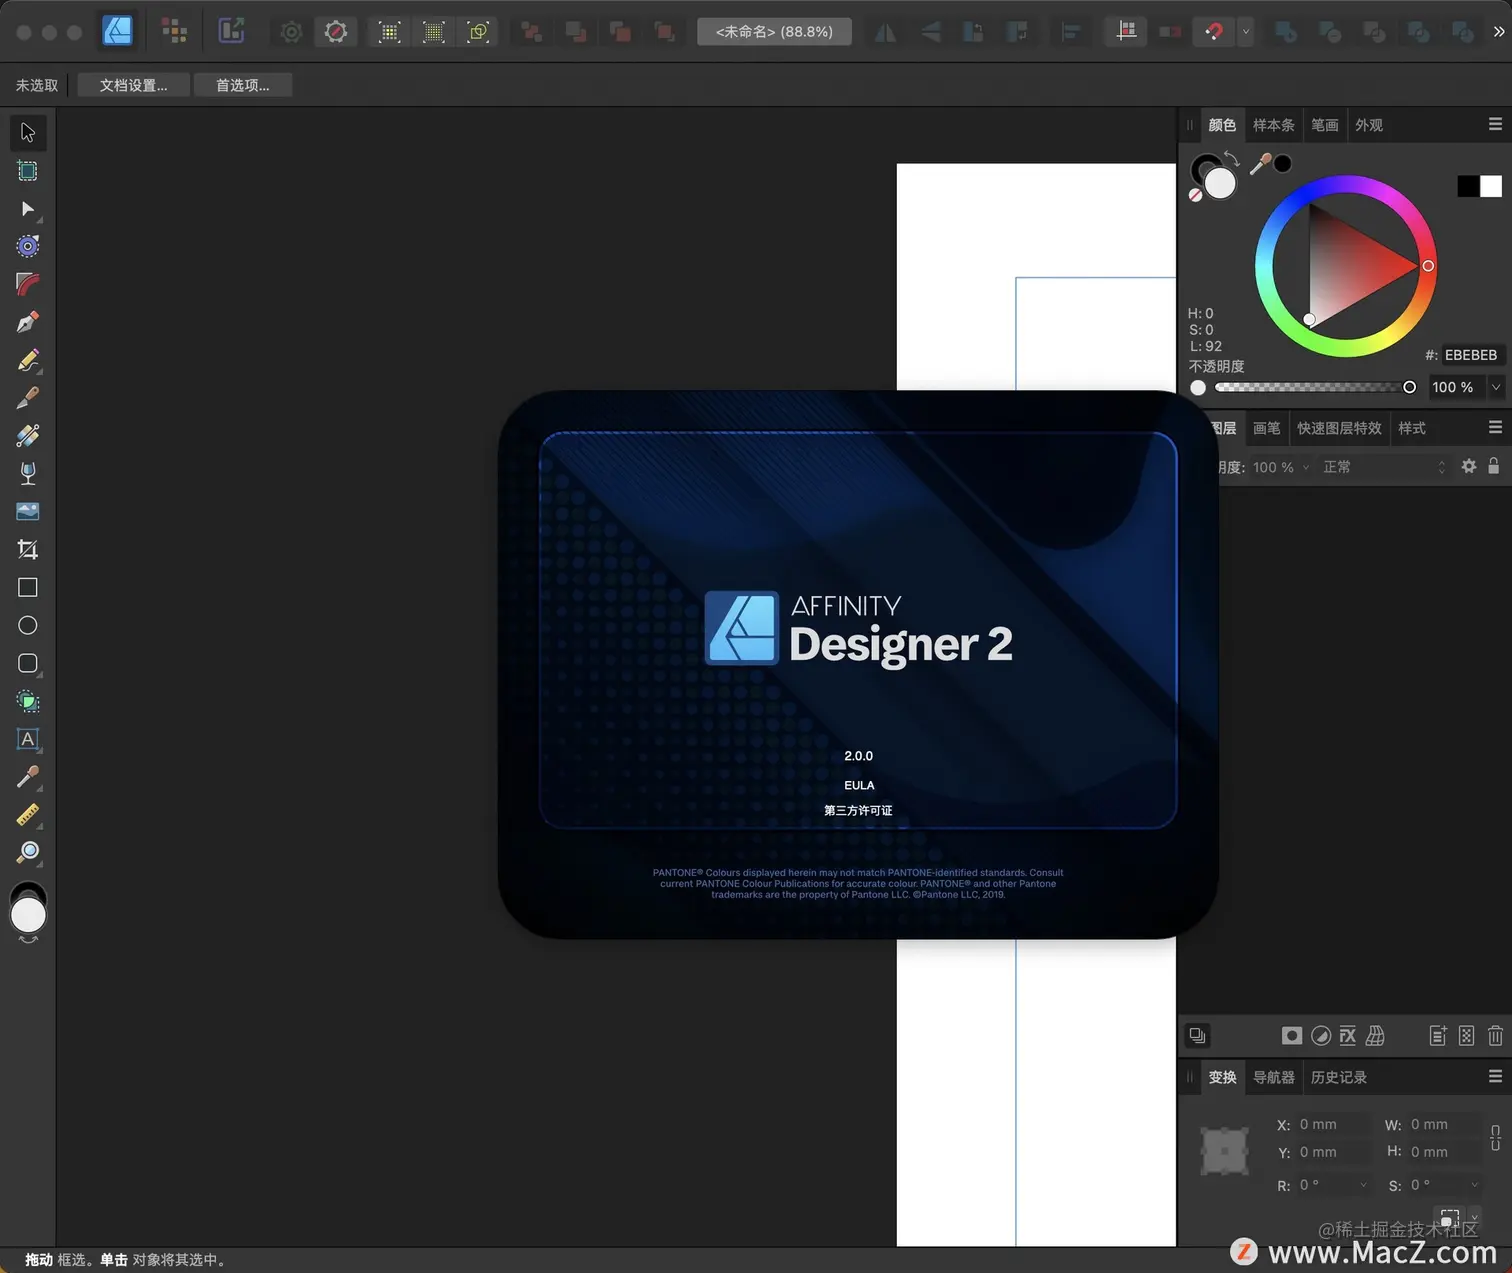The height and width of the screenshot is (1273, 1512).
Task: Delete layer using trash icon
Action: (1495, 1036)
